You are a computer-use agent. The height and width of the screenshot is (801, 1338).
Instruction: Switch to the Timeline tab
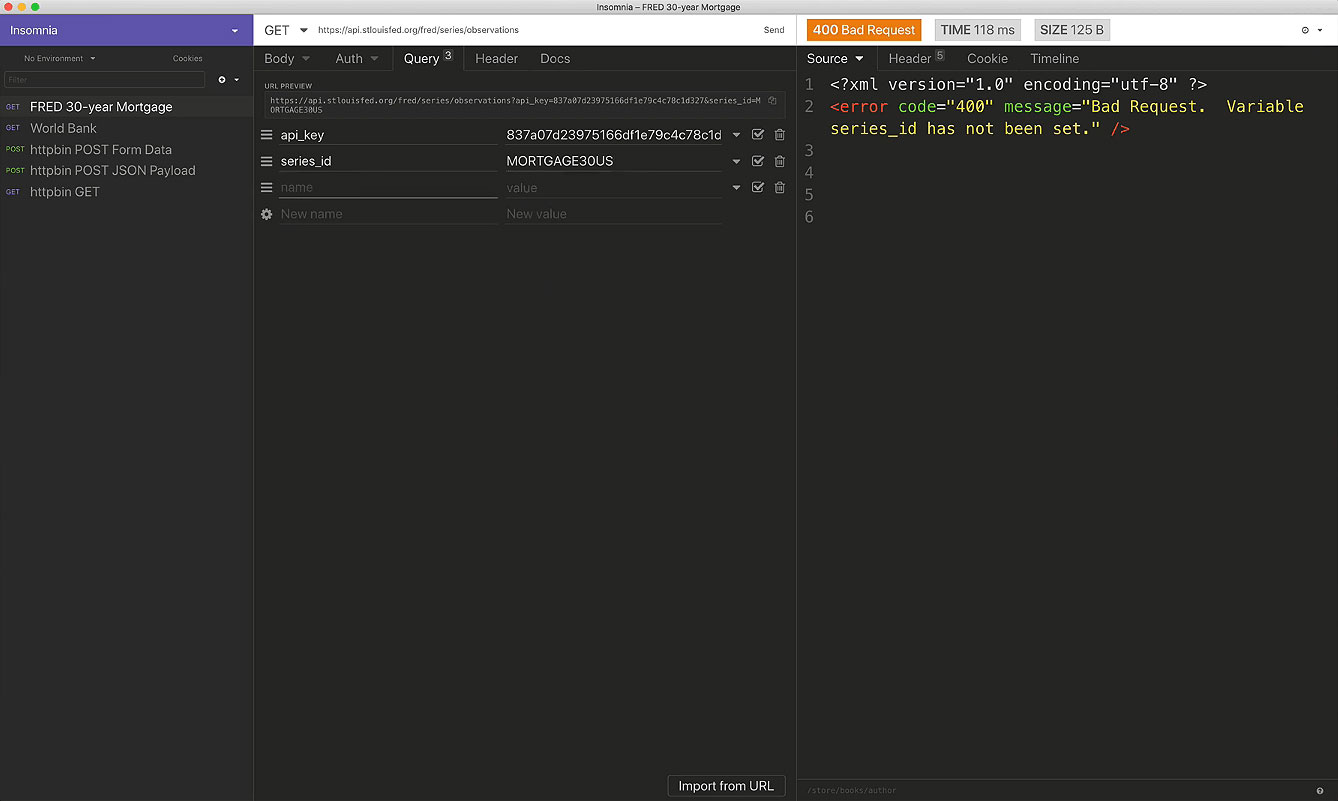[x=1055, y=59]
